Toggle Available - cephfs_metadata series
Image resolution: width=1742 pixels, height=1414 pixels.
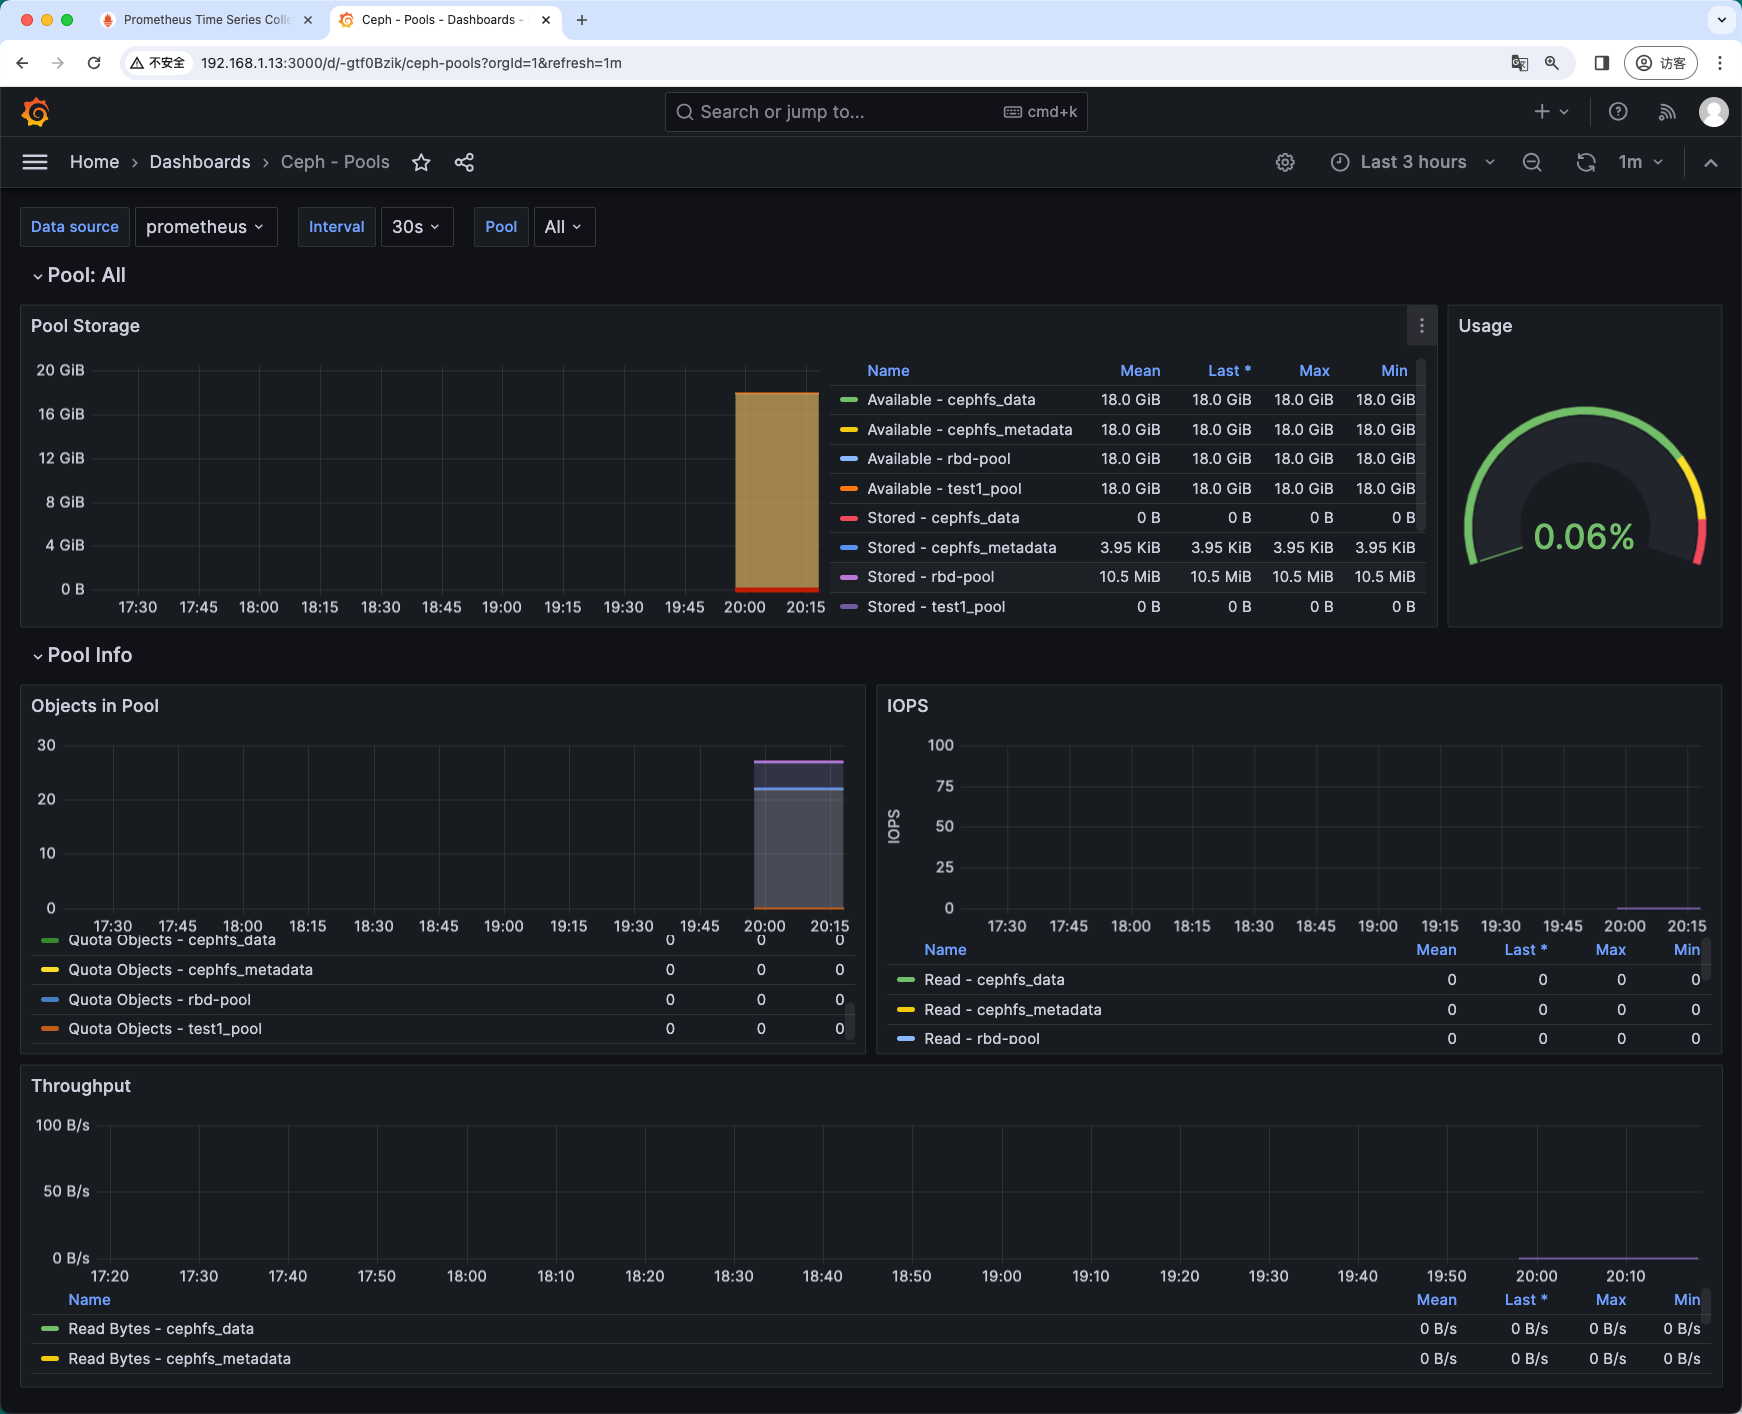[969, 430]
